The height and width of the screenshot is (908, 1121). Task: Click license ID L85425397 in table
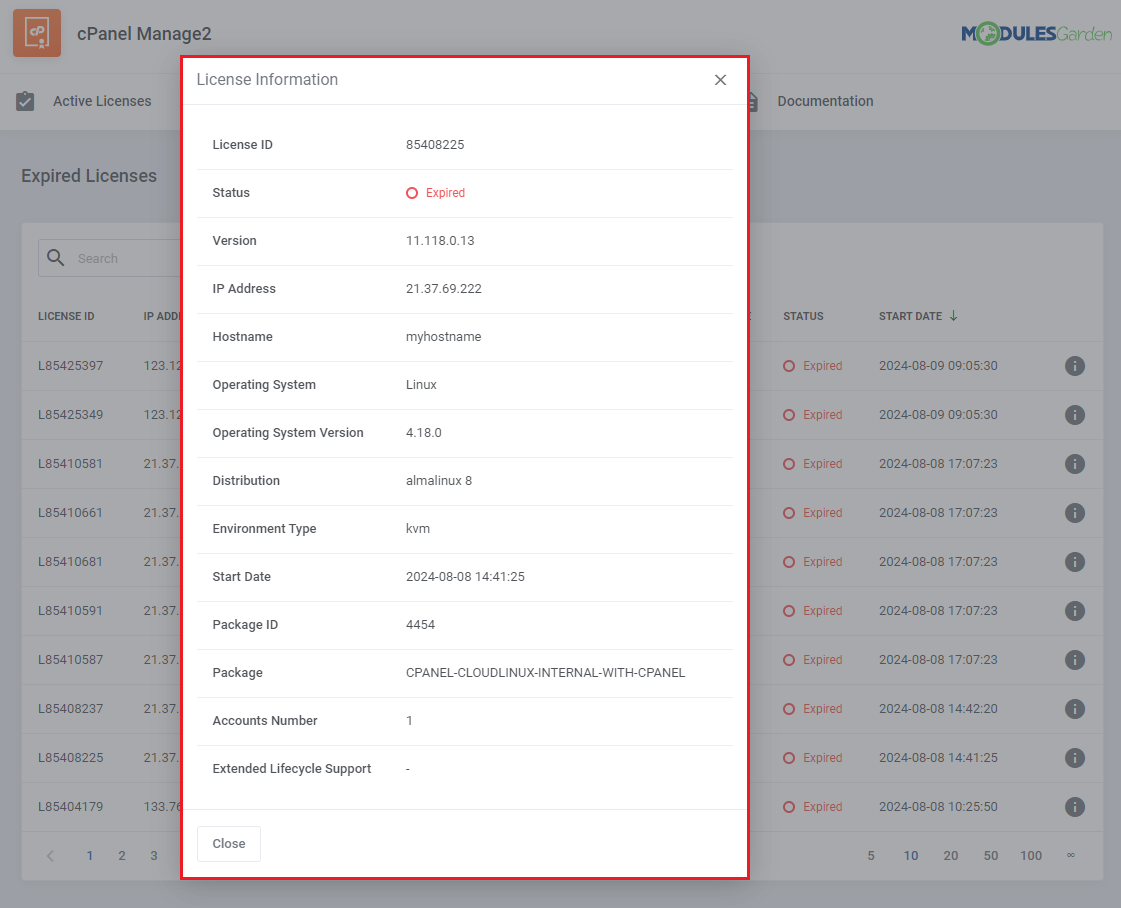click(x=70, y=366)
